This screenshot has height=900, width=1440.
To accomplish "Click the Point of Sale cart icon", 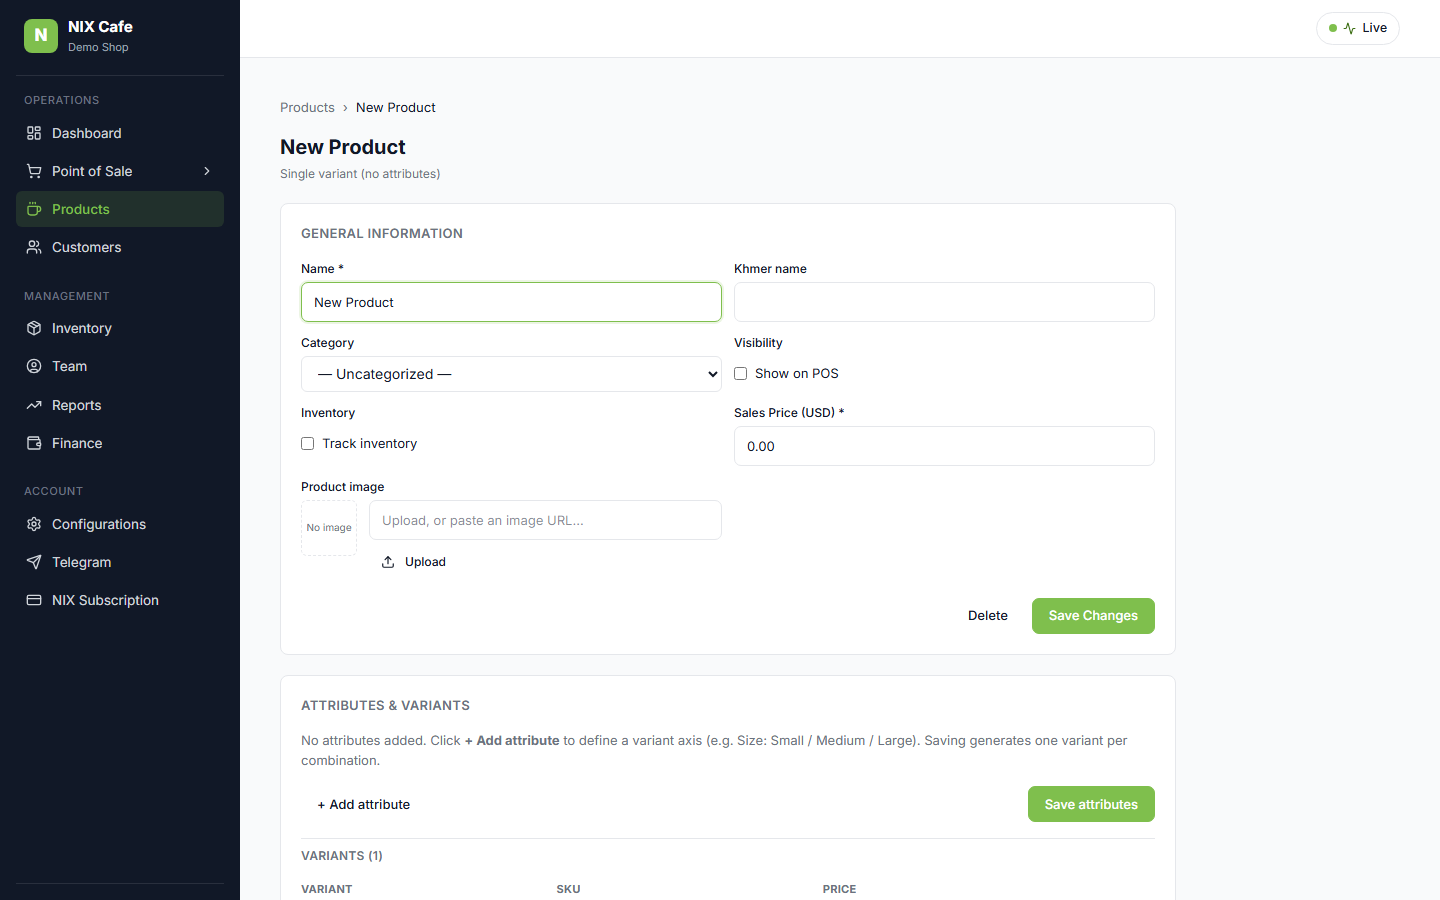I will 34,171.
